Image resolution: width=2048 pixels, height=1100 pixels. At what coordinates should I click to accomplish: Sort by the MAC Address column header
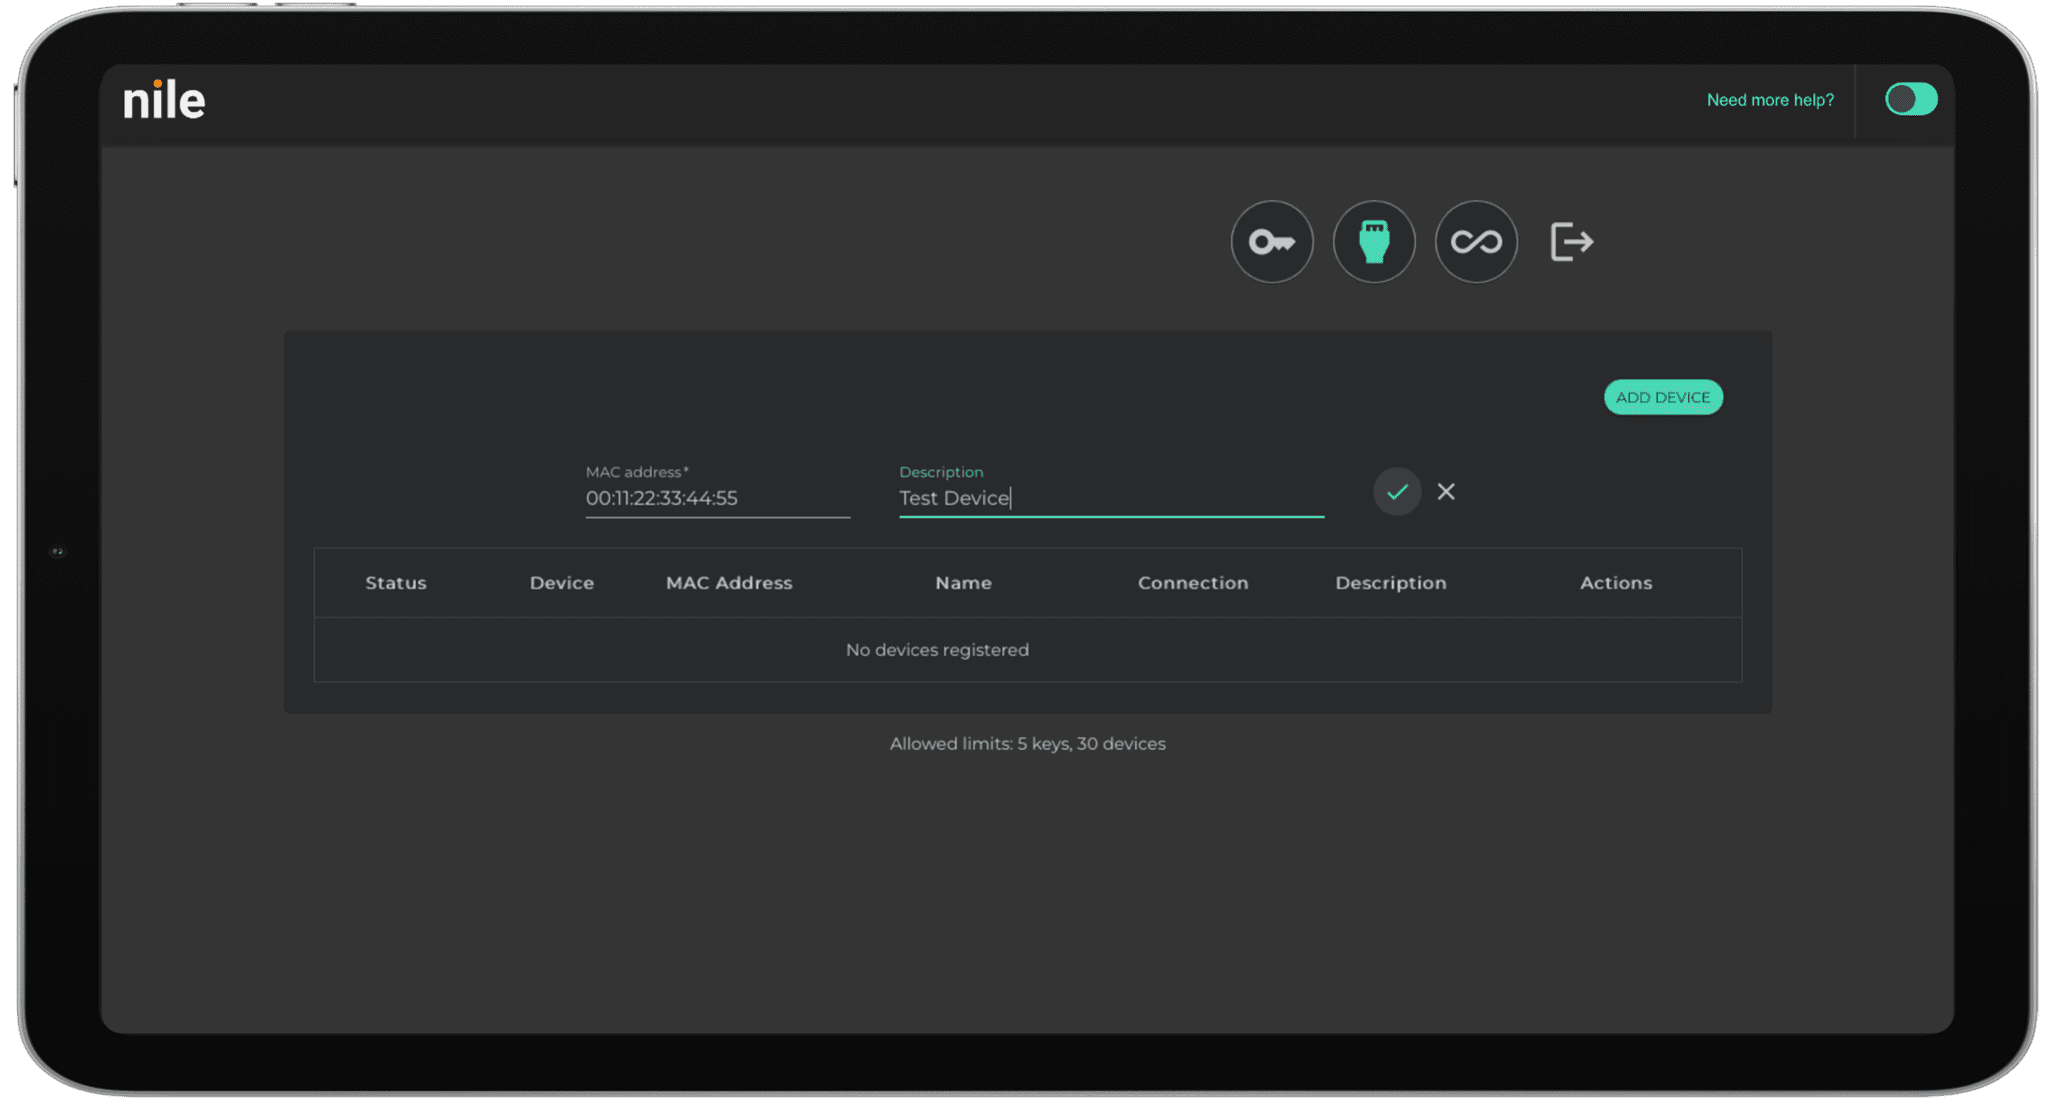tap(728, 582)
